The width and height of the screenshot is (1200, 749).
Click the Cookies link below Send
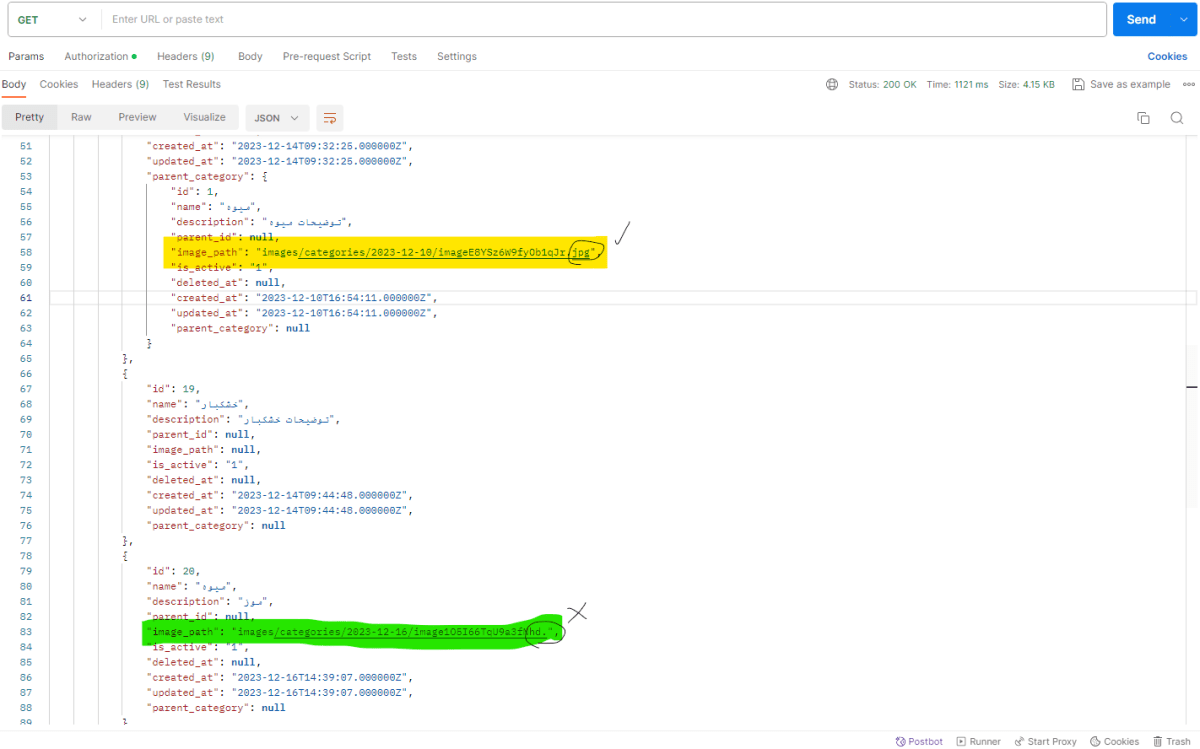(1167, 57)
